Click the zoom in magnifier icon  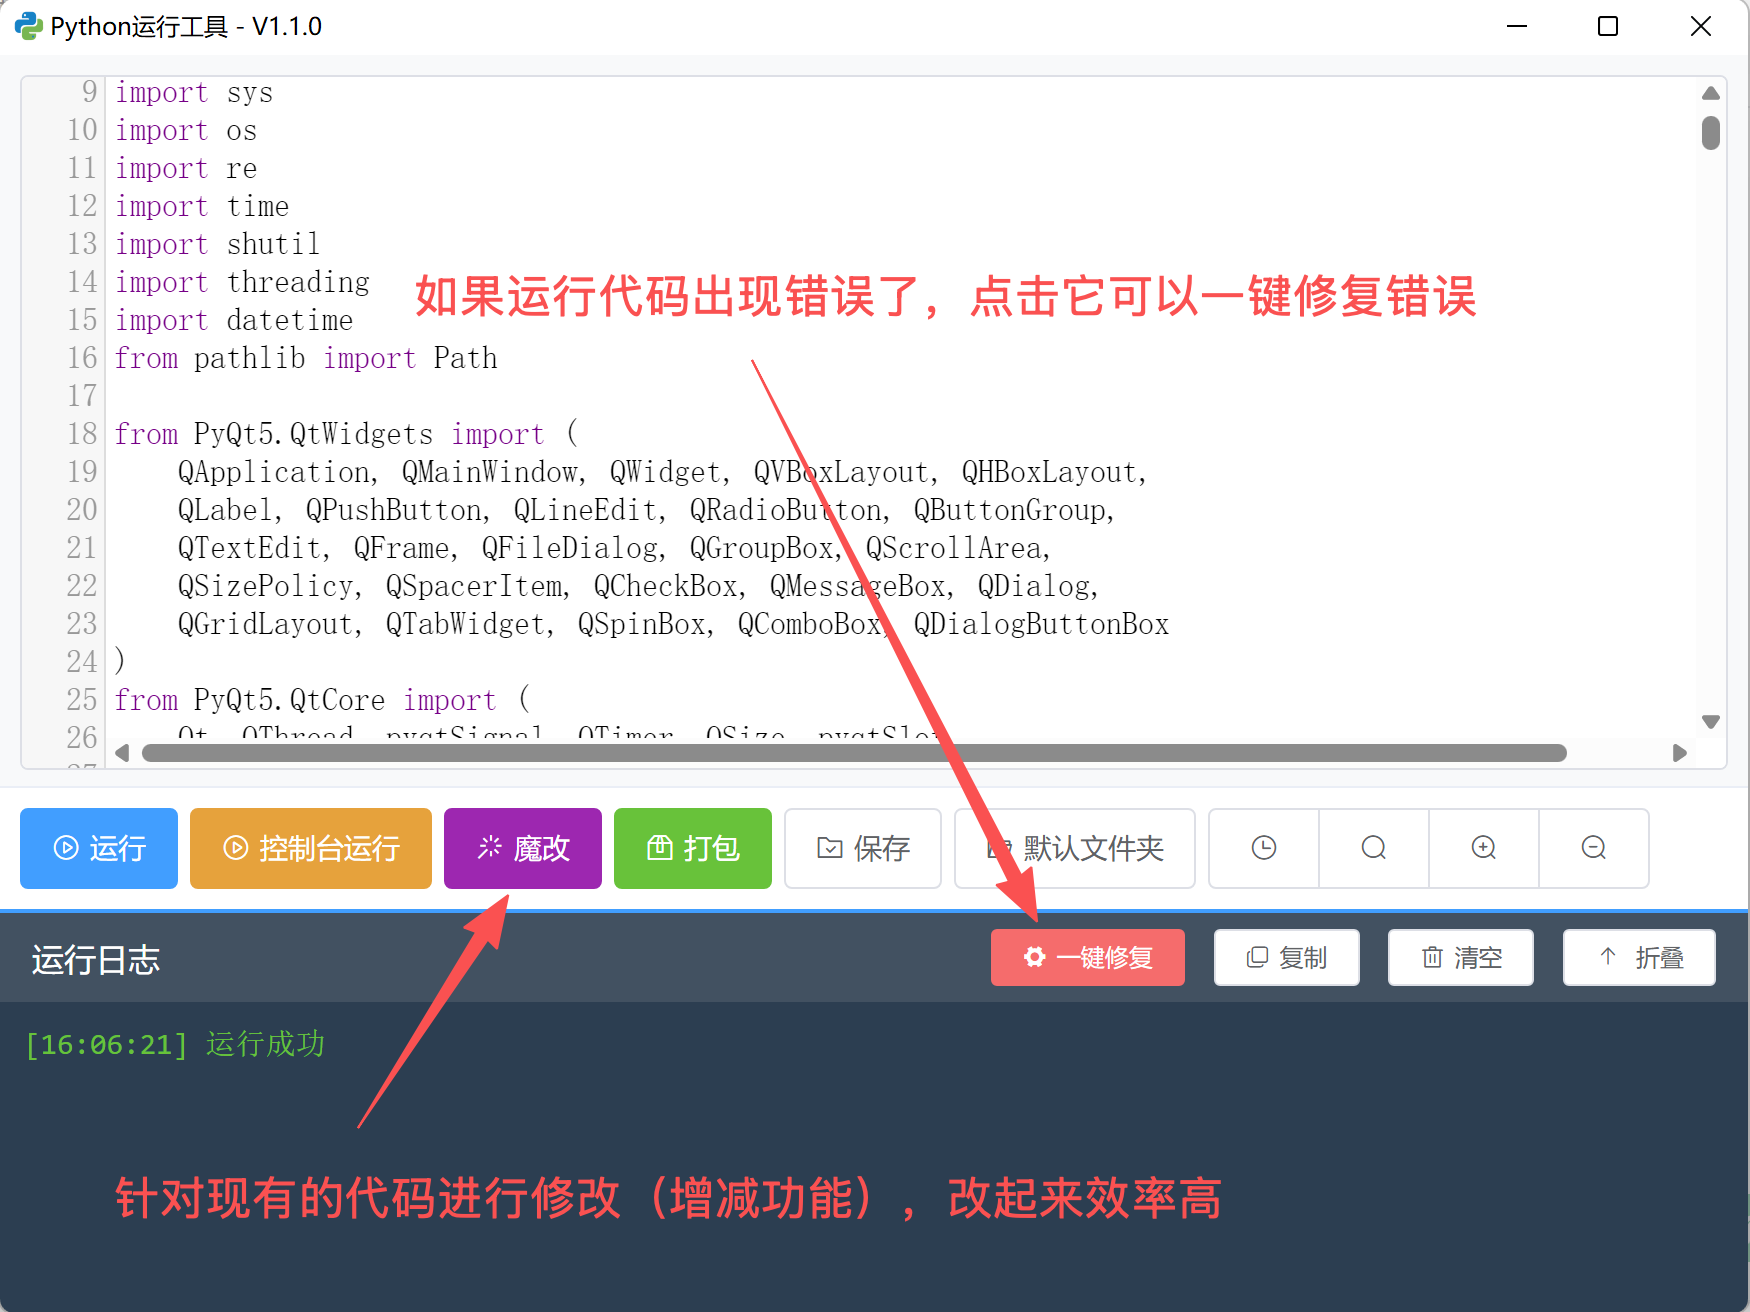[1484, 848]
